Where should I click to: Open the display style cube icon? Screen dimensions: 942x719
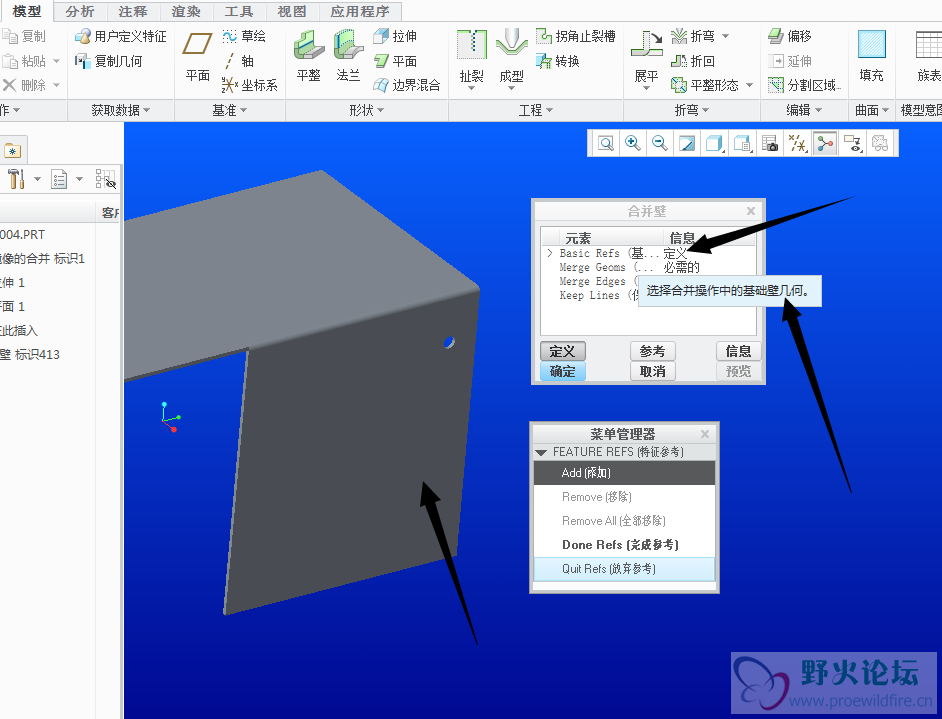714,144
